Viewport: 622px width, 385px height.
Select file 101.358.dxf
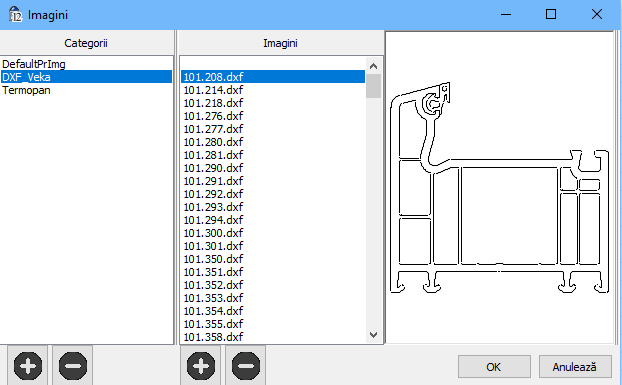point(273,337)
